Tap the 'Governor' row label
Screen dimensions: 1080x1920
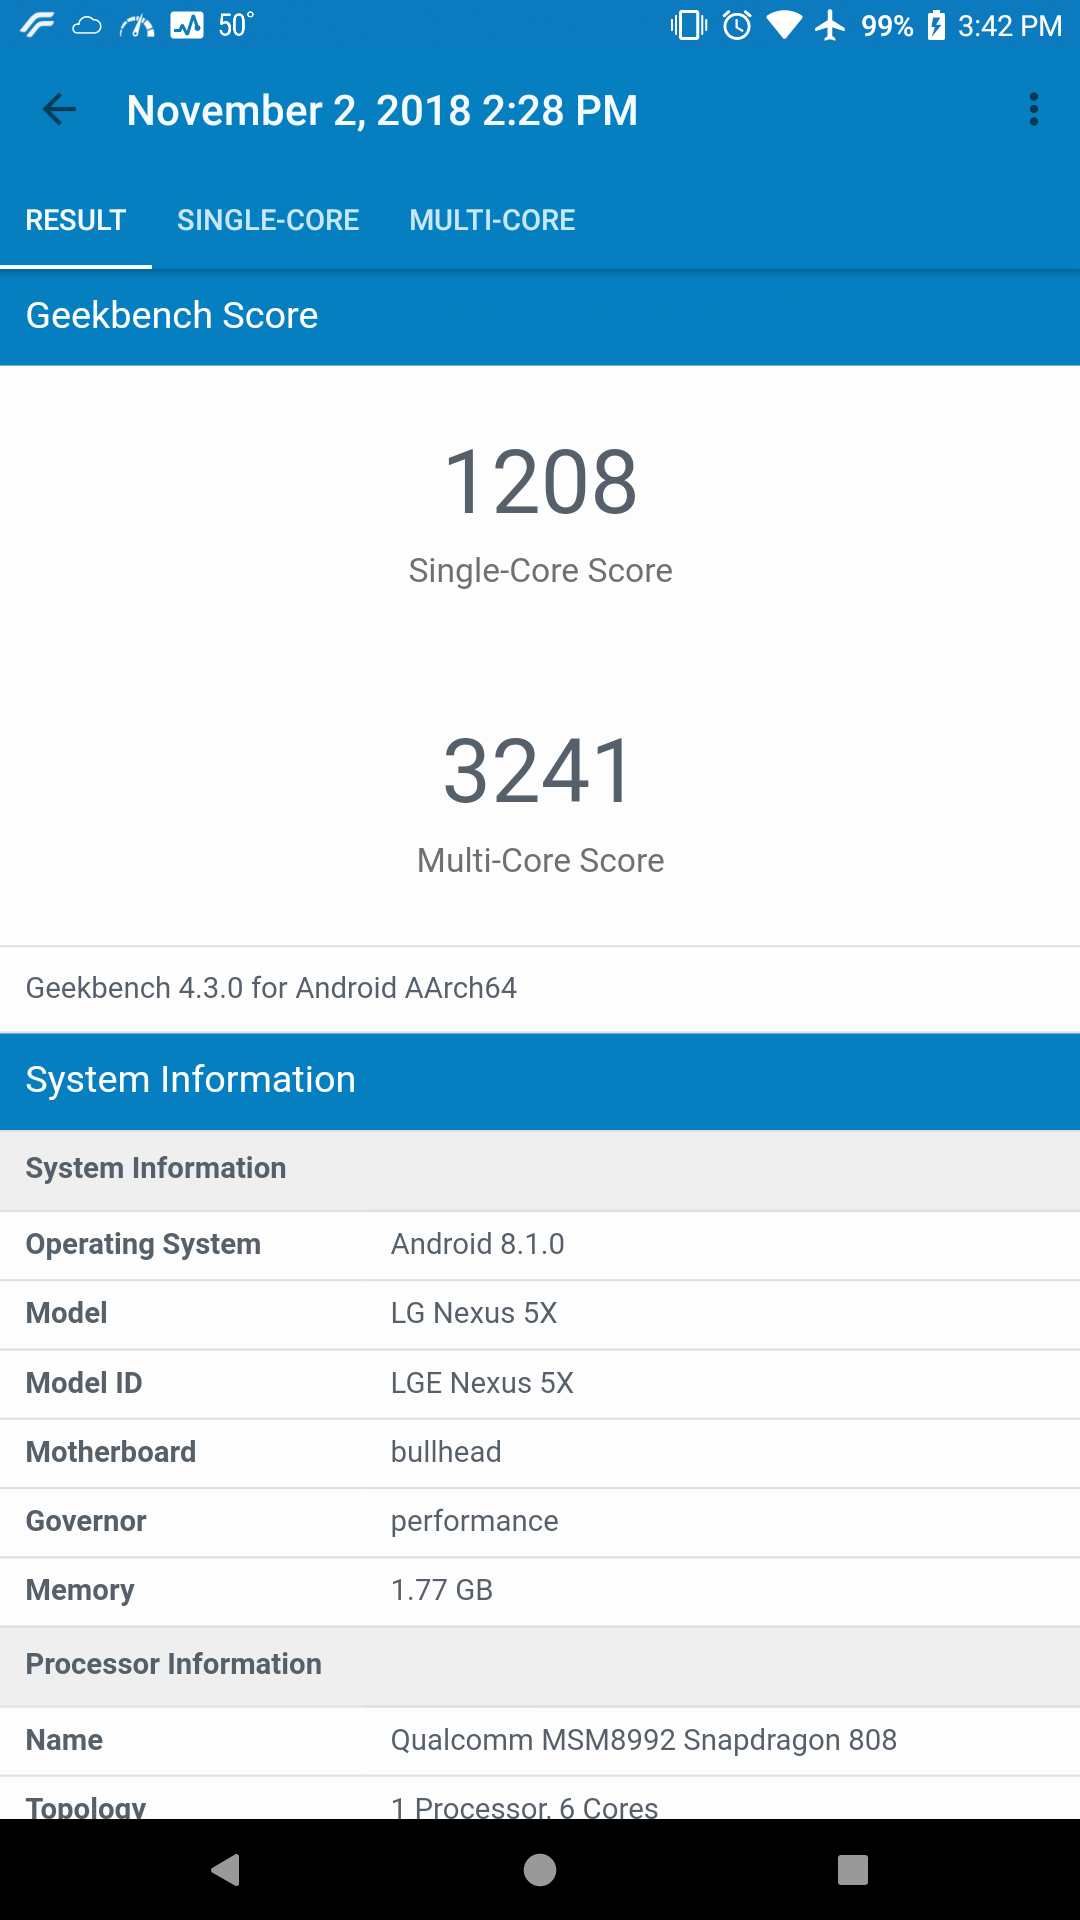[x=86, y=1521]
